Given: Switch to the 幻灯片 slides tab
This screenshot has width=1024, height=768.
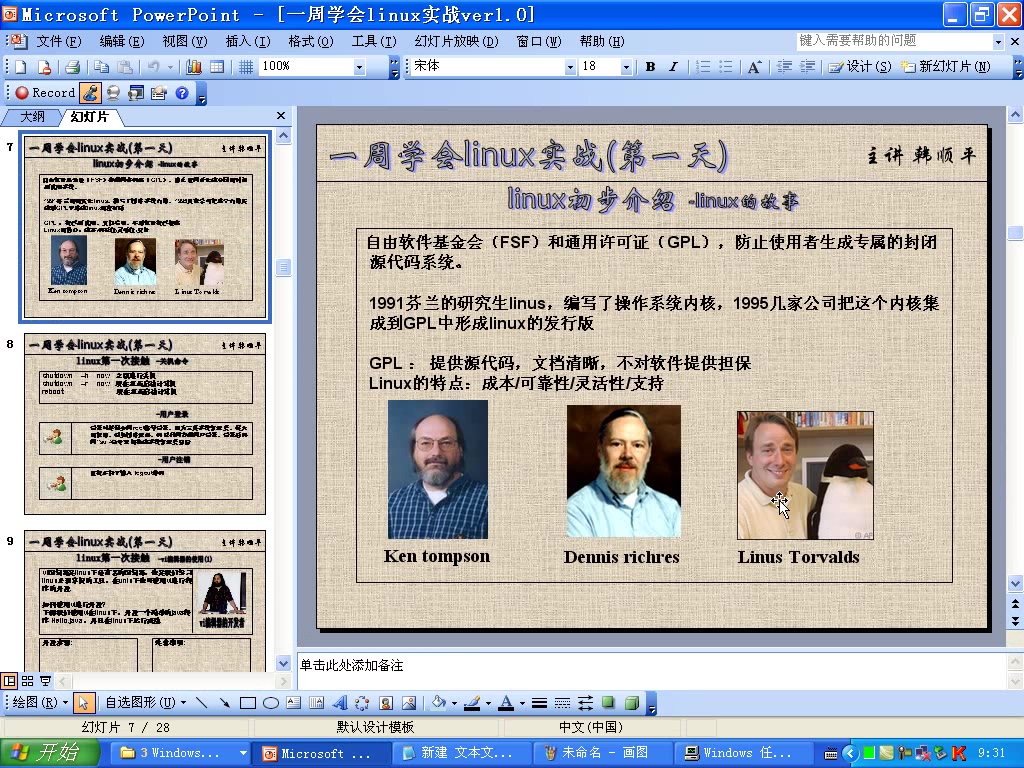Looking at the screenshot, I should click(x=89, y=117).
